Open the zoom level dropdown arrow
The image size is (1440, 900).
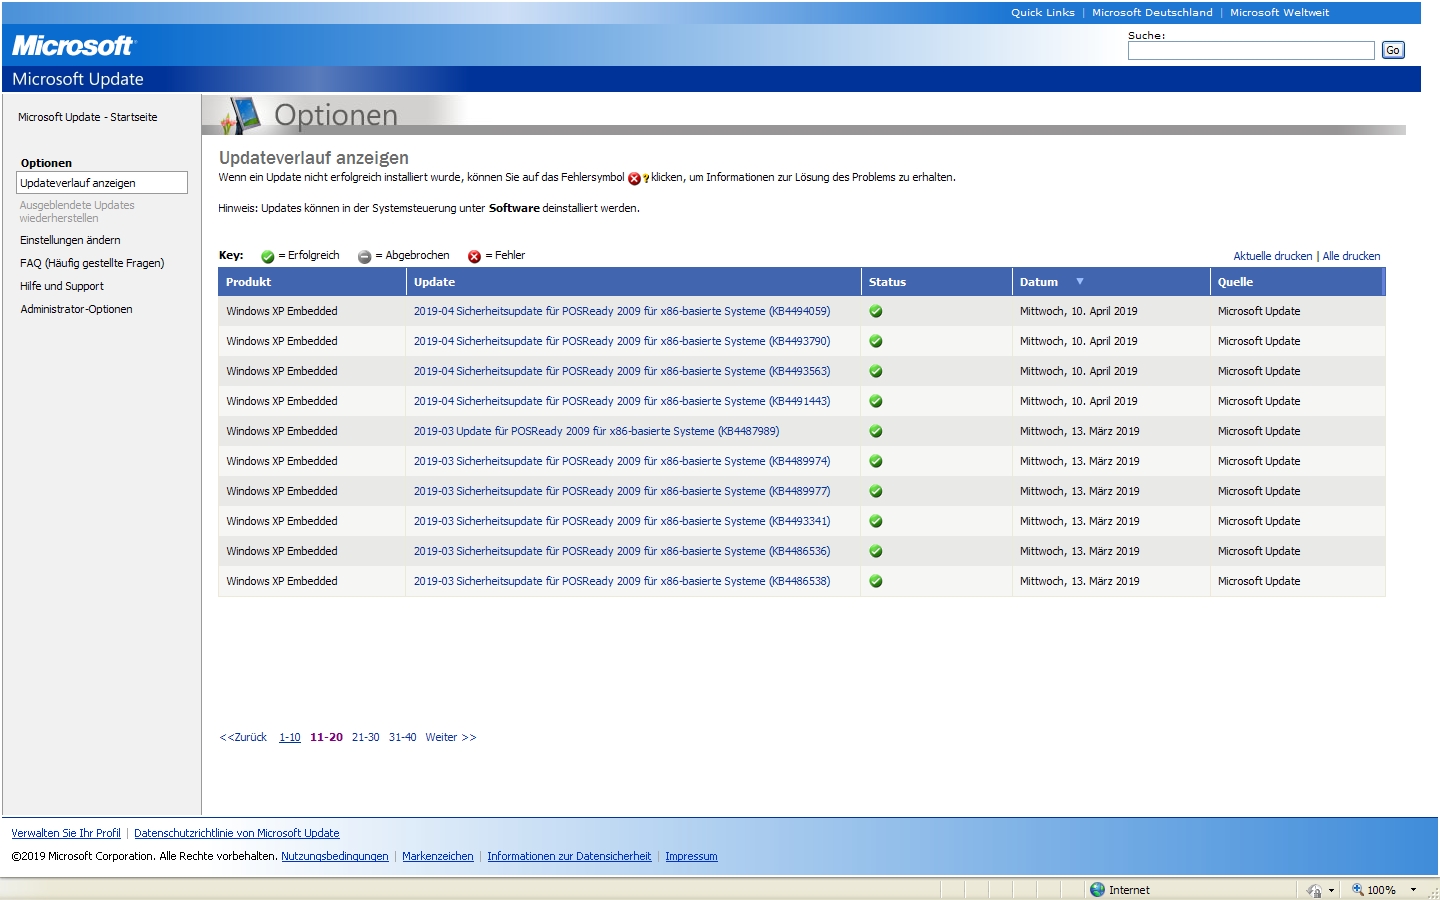(1413, 890)
